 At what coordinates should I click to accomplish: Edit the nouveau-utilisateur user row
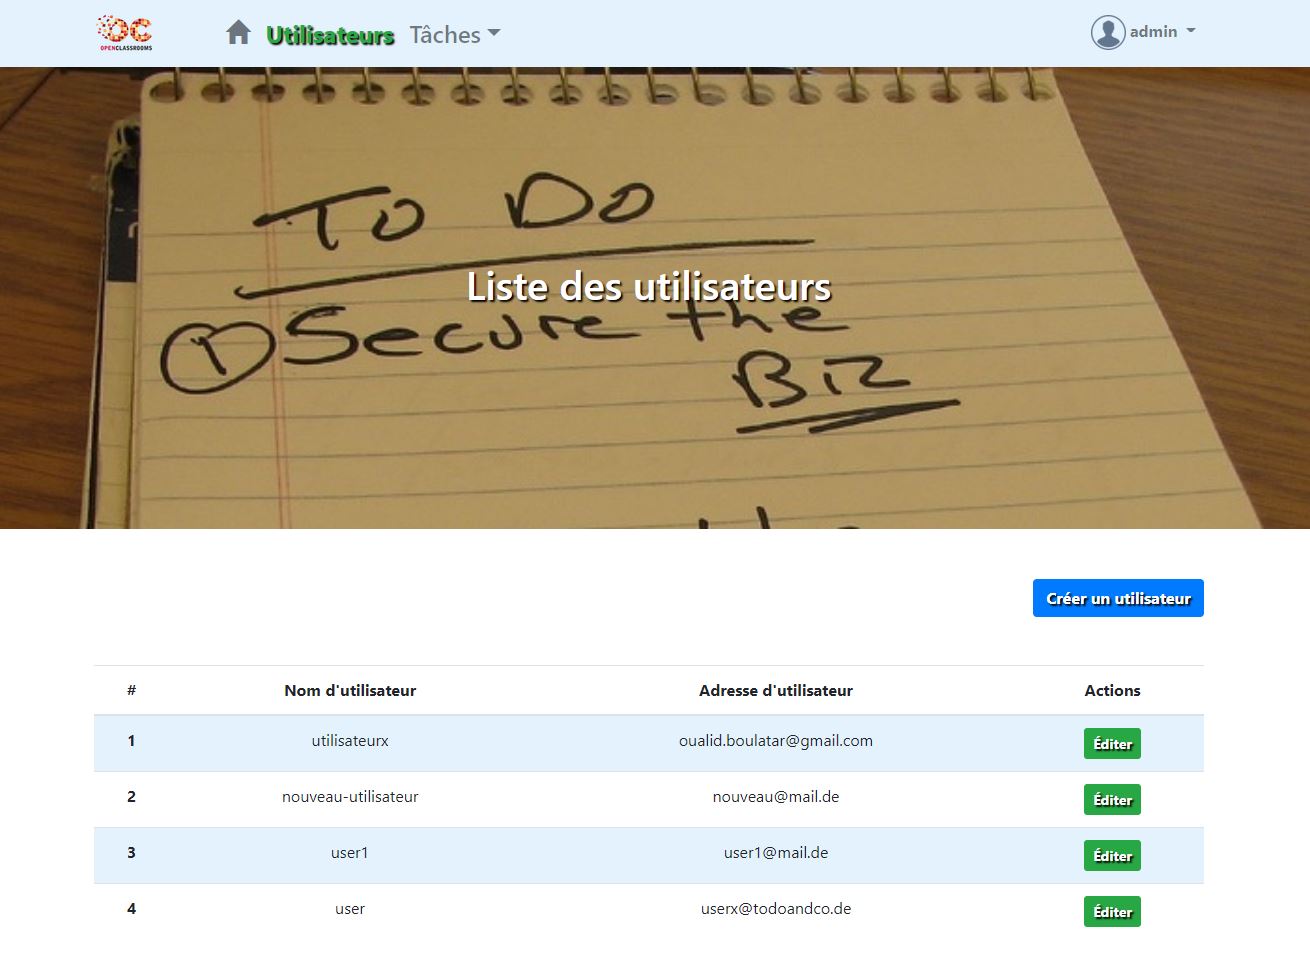pyautogui.click(x=1112, y=800)
